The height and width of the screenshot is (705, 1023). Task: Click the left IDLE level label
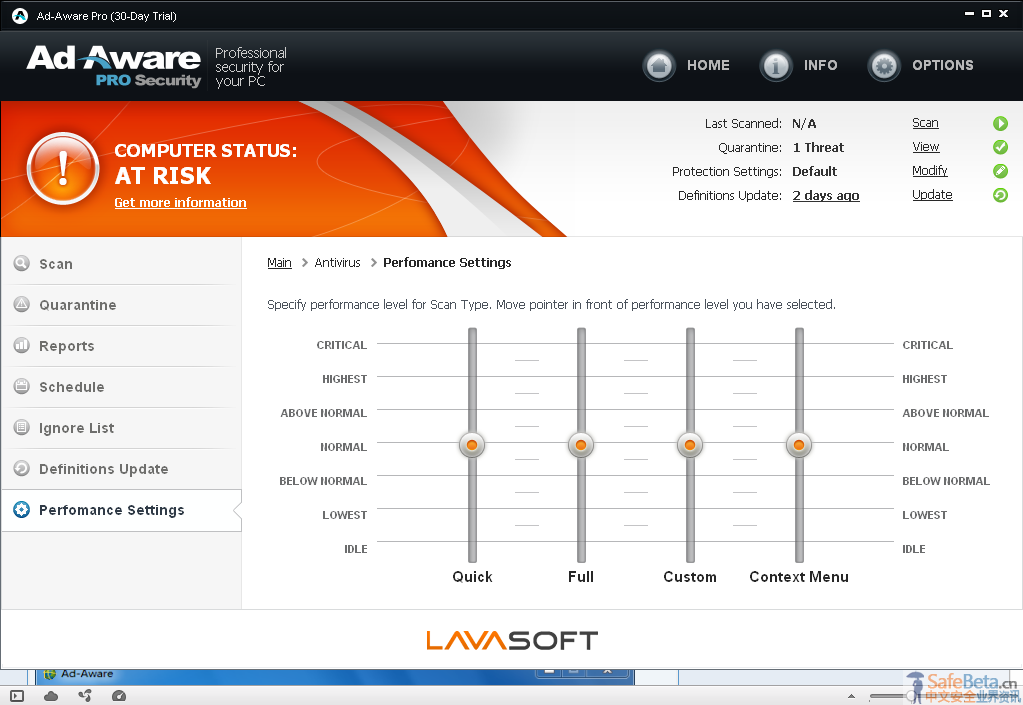tap(356, 549)
